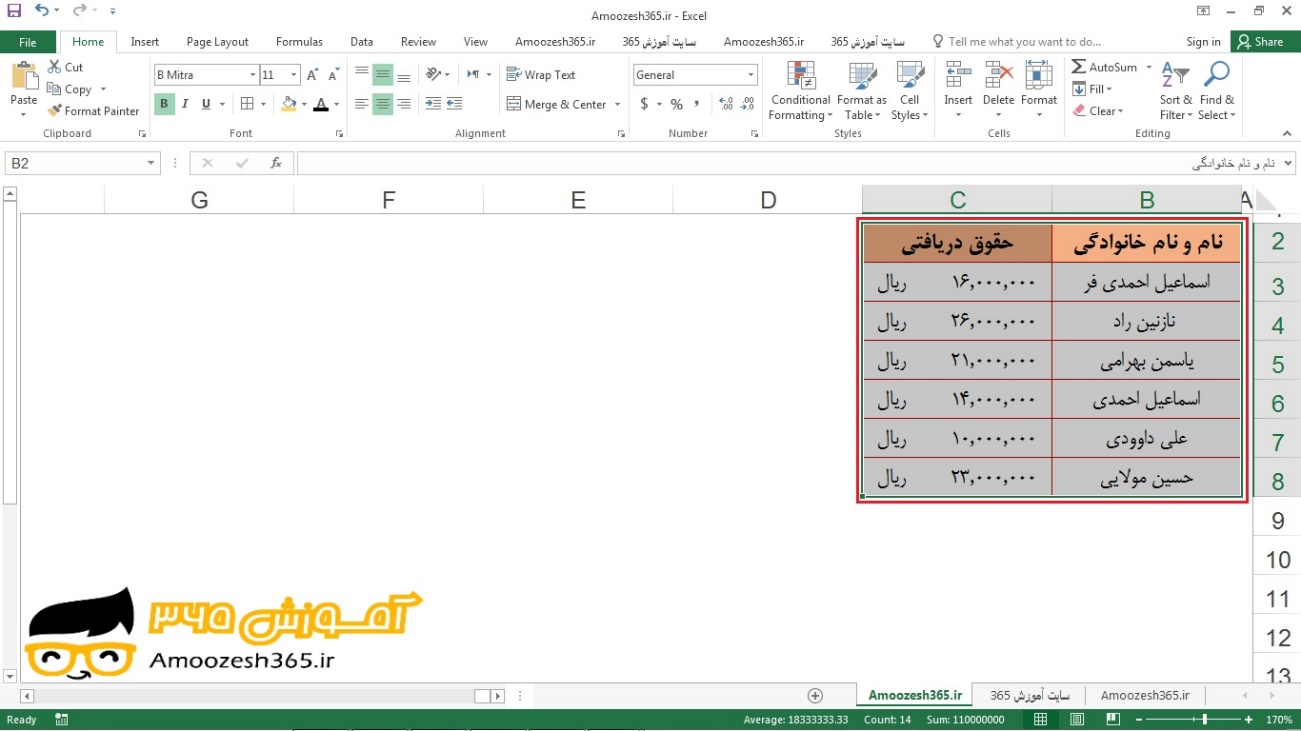The image size is (1301, 731).
Task: Add a new sheet with plus button
Action: click(815, 696)
